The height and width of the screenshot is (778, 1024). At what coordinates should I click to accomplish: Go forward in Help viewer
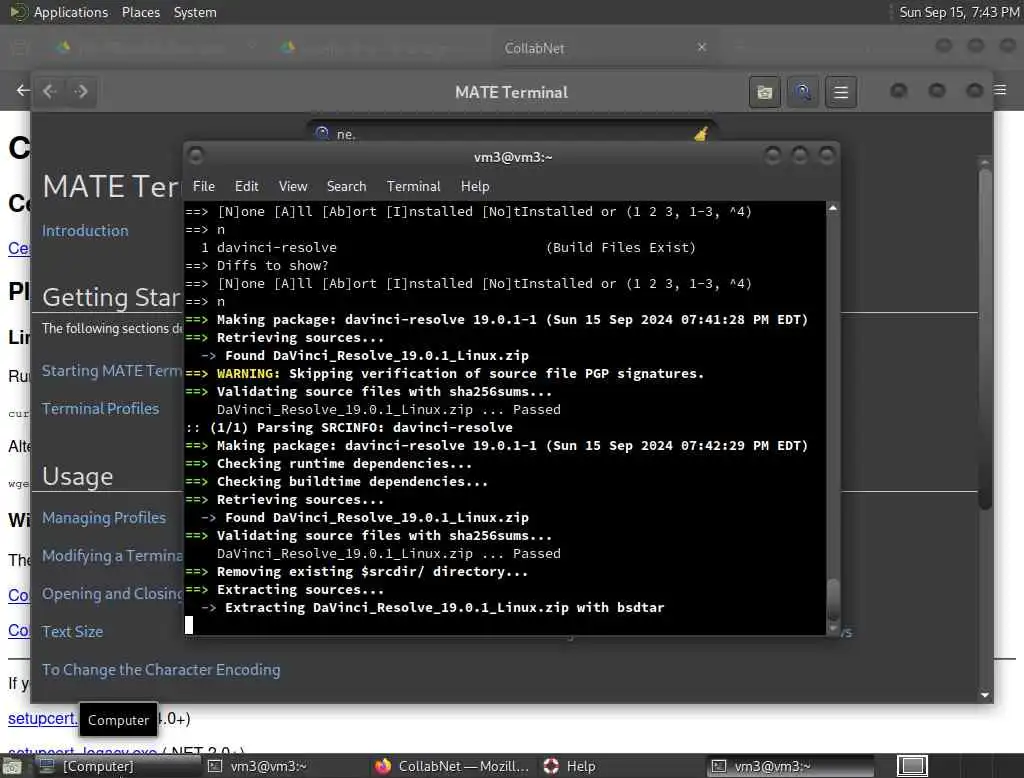pyautogui.click(x=81, y=91)
